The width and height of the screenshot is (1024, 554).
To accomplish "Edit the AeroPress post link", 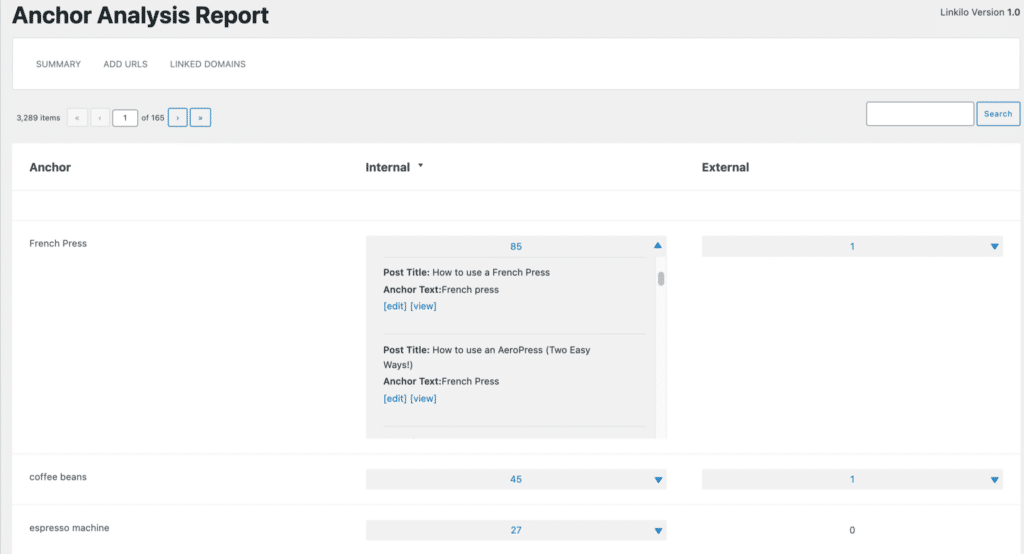I will click(x=395, y=399).
